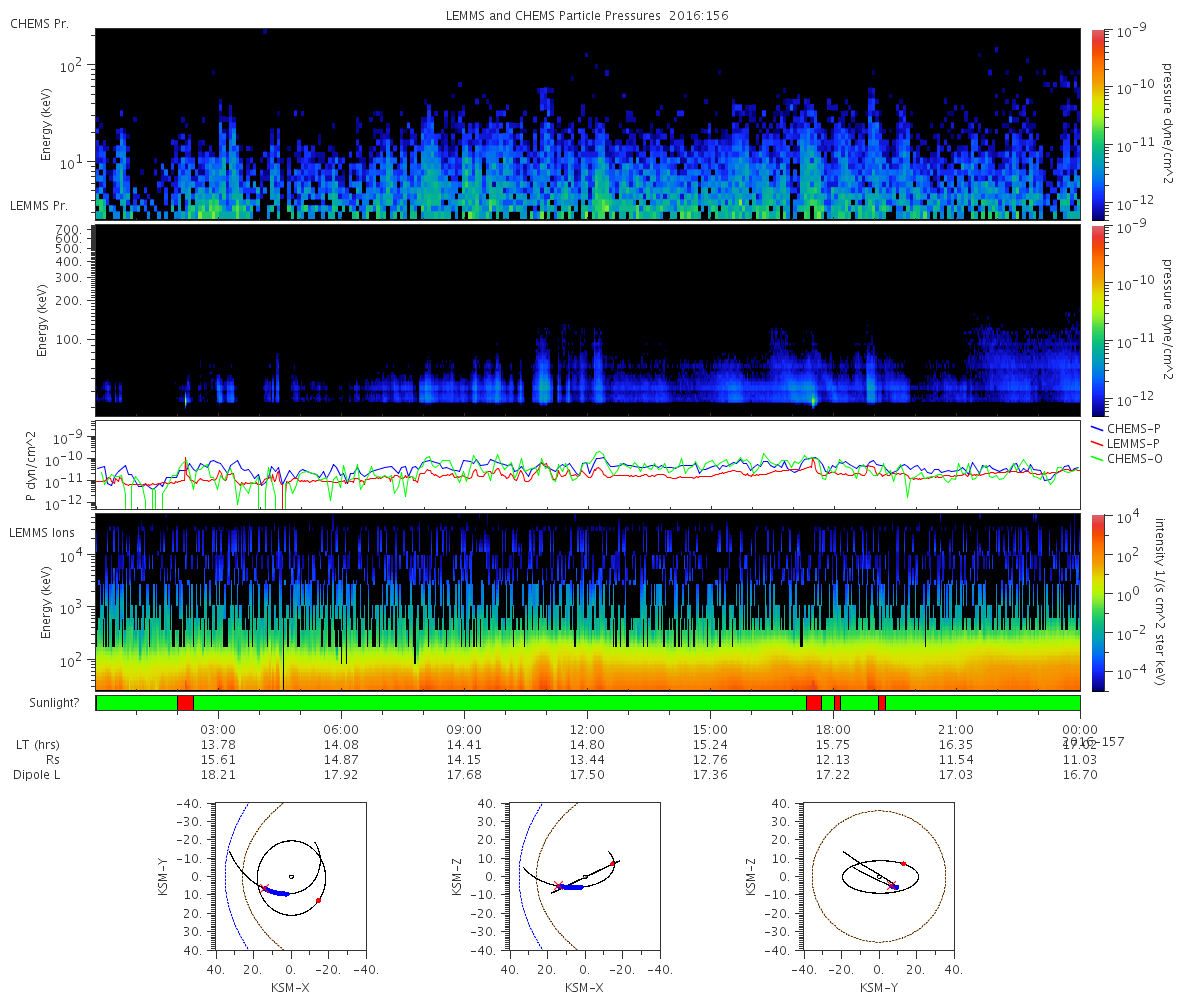
Task: Click the Dipole L value 16.70
Action: [x=1080, y=774]
